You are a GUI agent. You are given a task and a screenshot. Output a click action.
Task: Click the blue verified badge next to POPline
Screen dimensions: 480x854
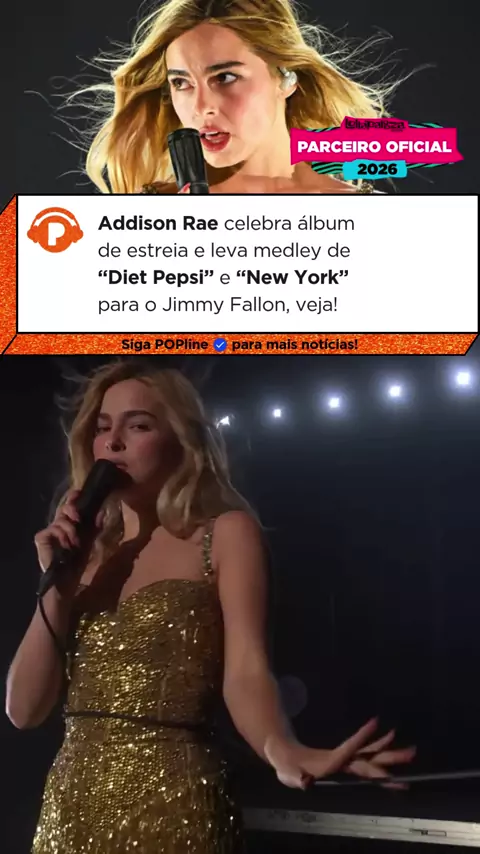[x=220, y=345]
